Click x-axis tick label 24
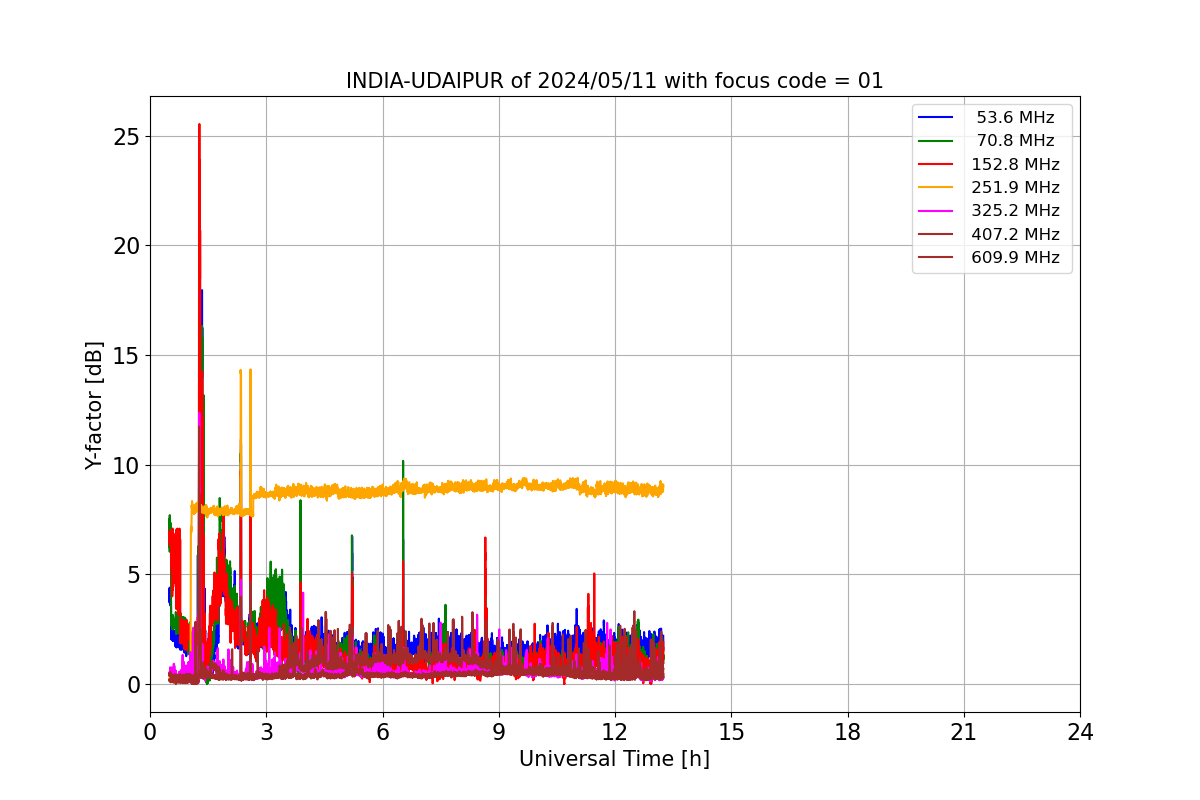Image resolution: width=1200 pixels, height=800 pixels. click(x=1080, y=732)
